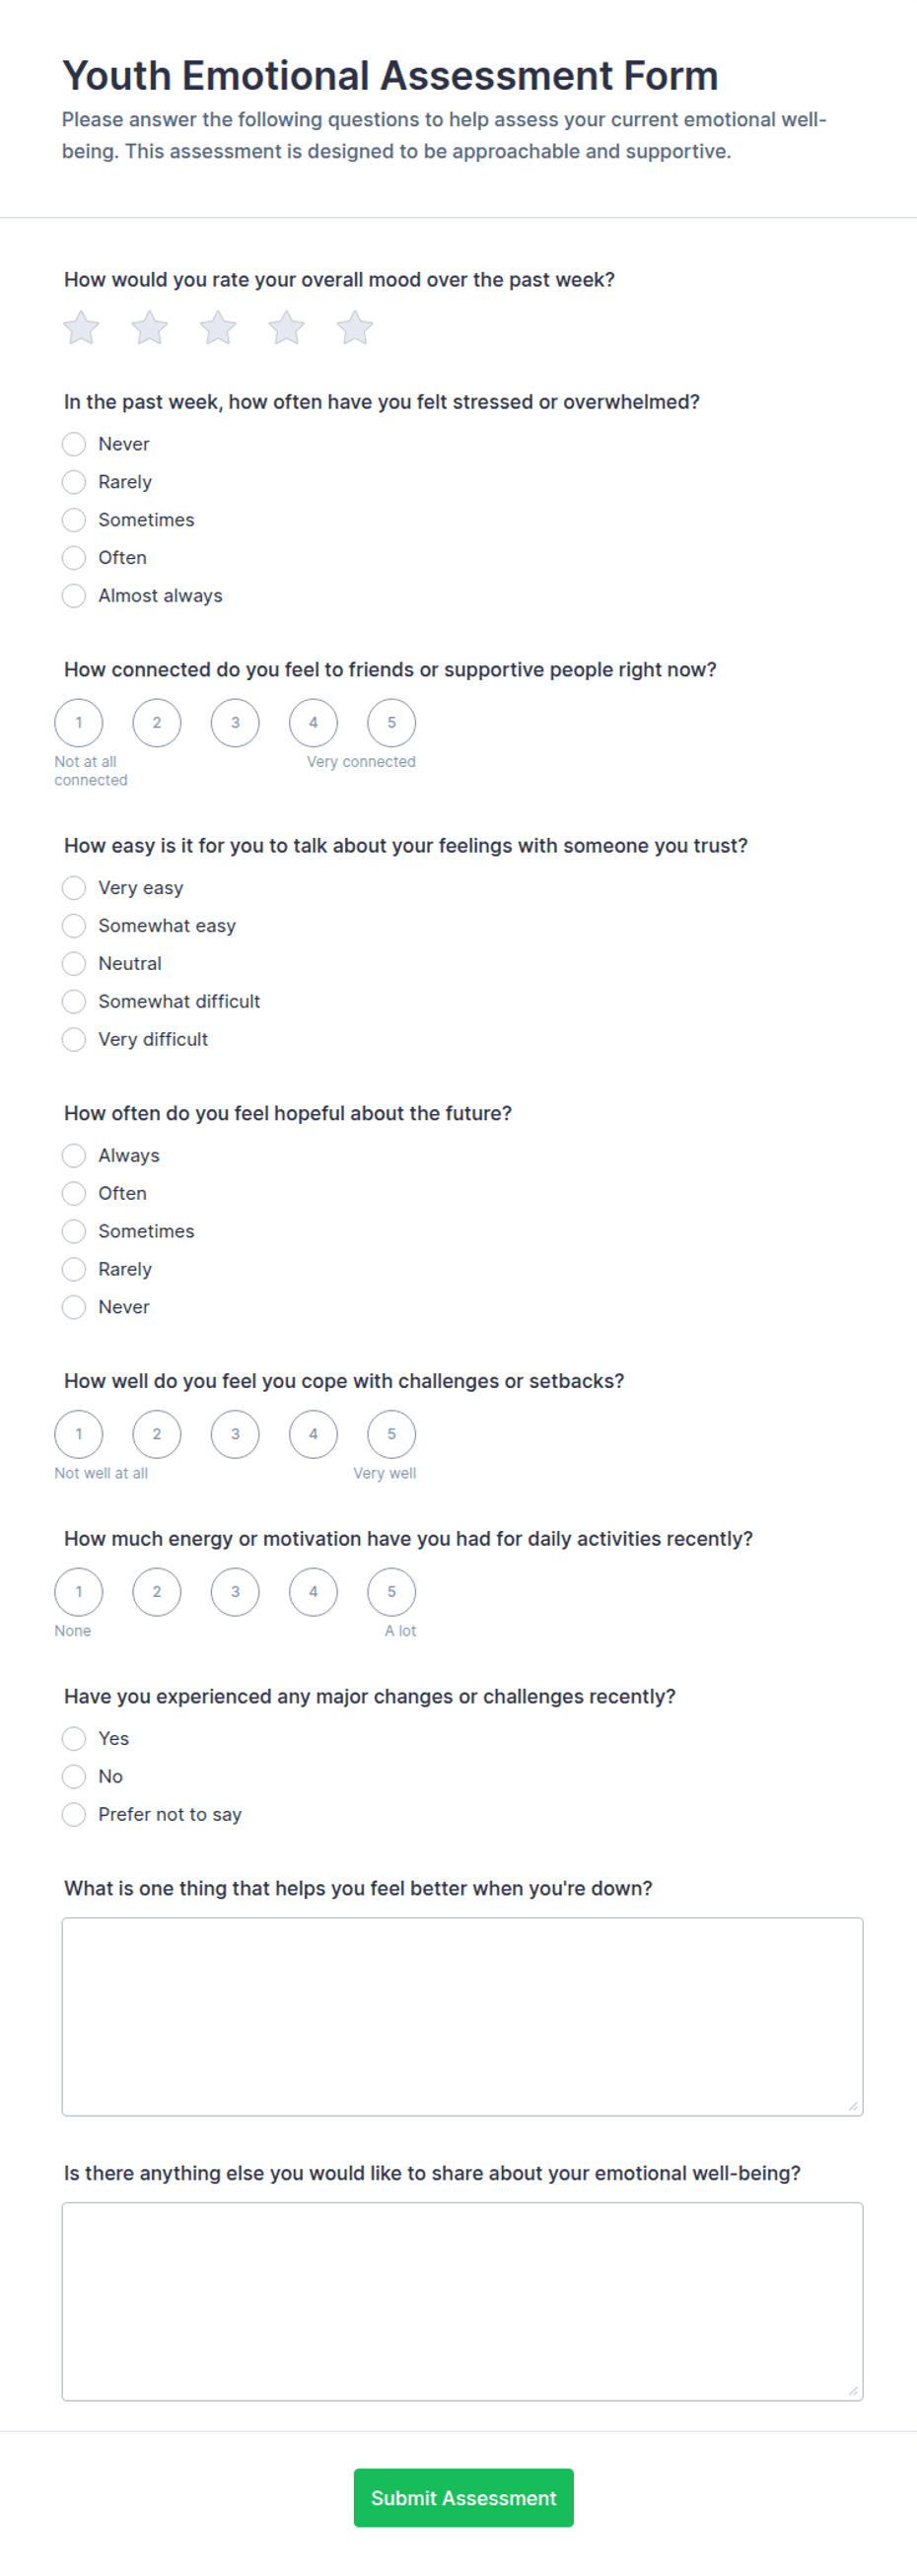
Task: Select 'Sometimes' for feeling stressed or overwhelmed
Action: point(74,520)
